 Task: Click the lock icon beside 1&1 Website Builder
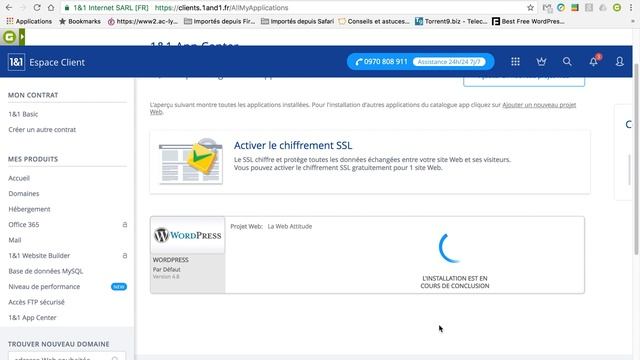click(125, 256)
